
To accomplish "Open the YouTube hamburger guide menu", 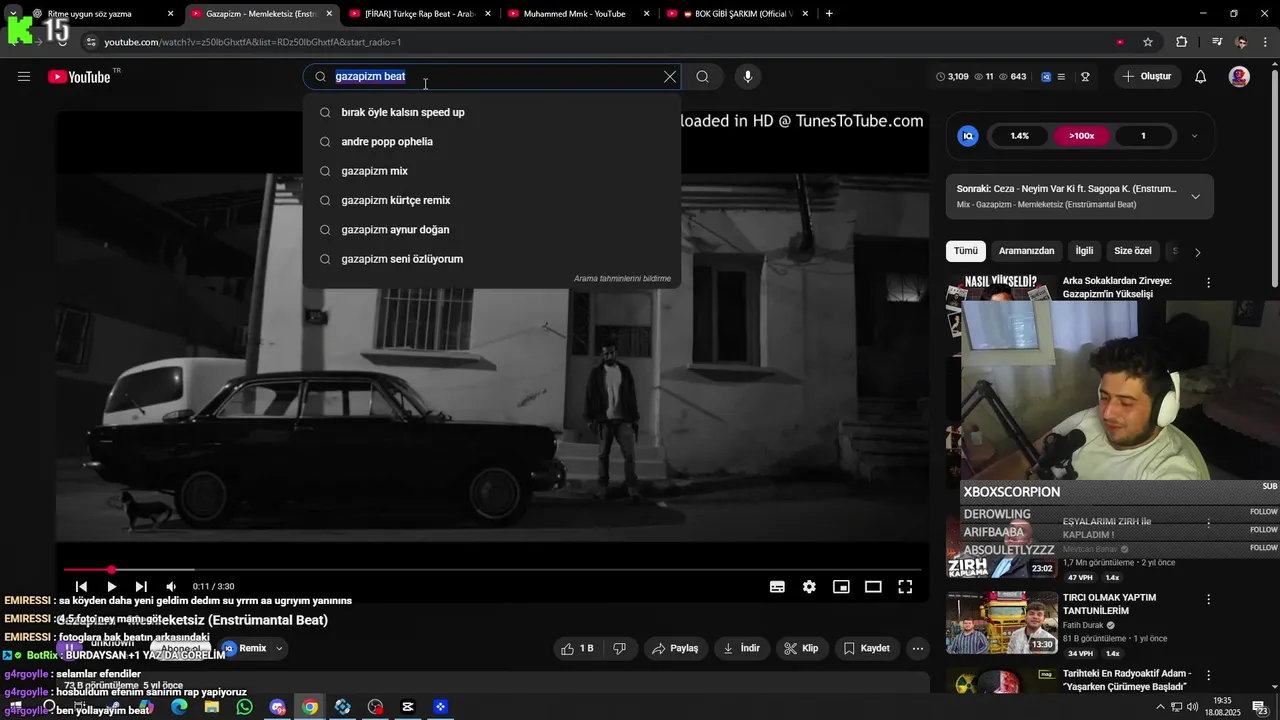I will coord(24,77).
